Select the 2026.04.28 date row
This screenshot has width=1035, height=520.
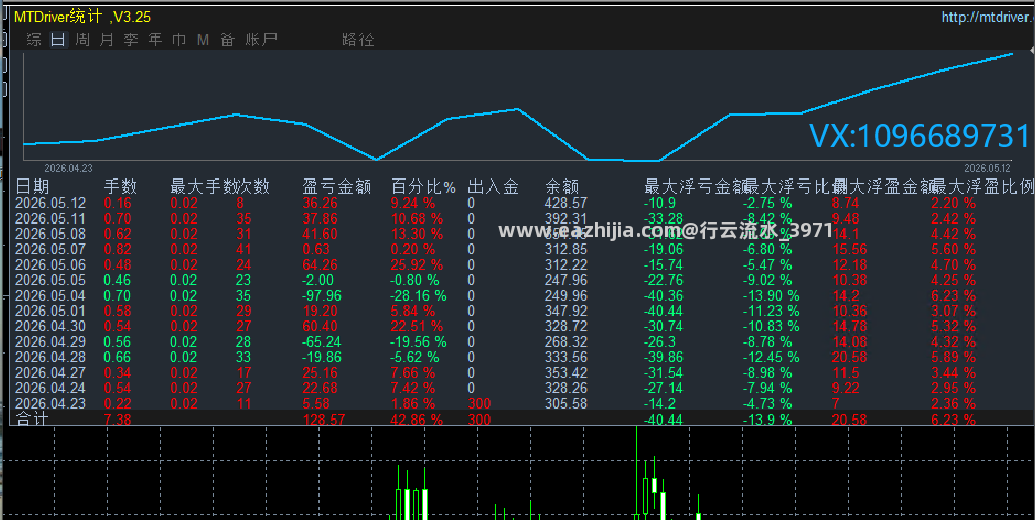50,357
